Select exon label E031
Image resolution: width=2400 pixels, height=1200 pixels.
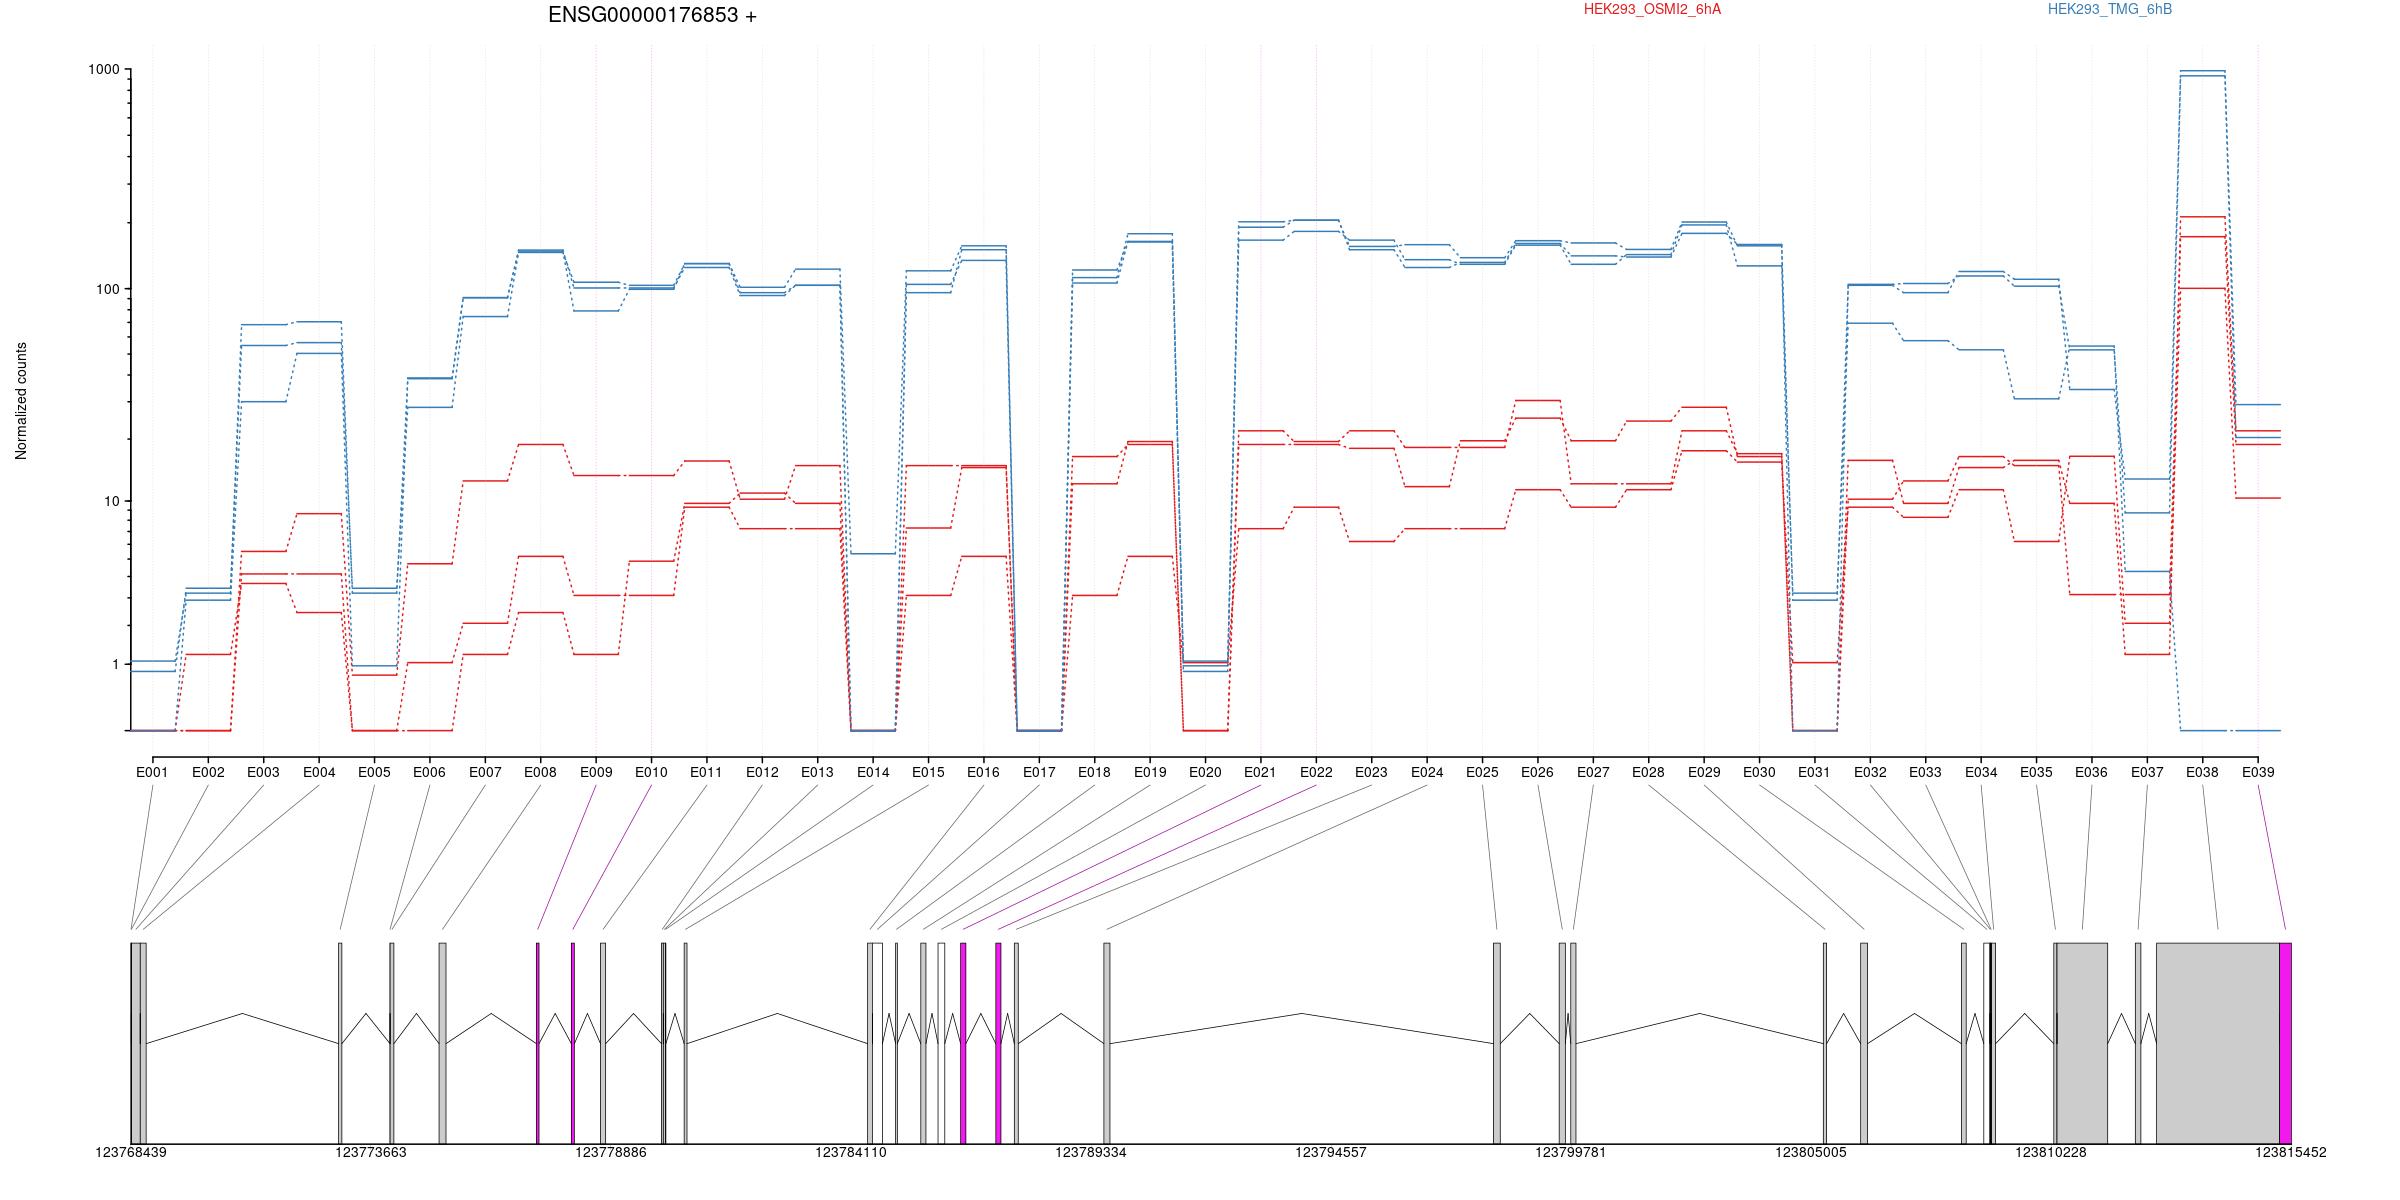coord(1814,772)
